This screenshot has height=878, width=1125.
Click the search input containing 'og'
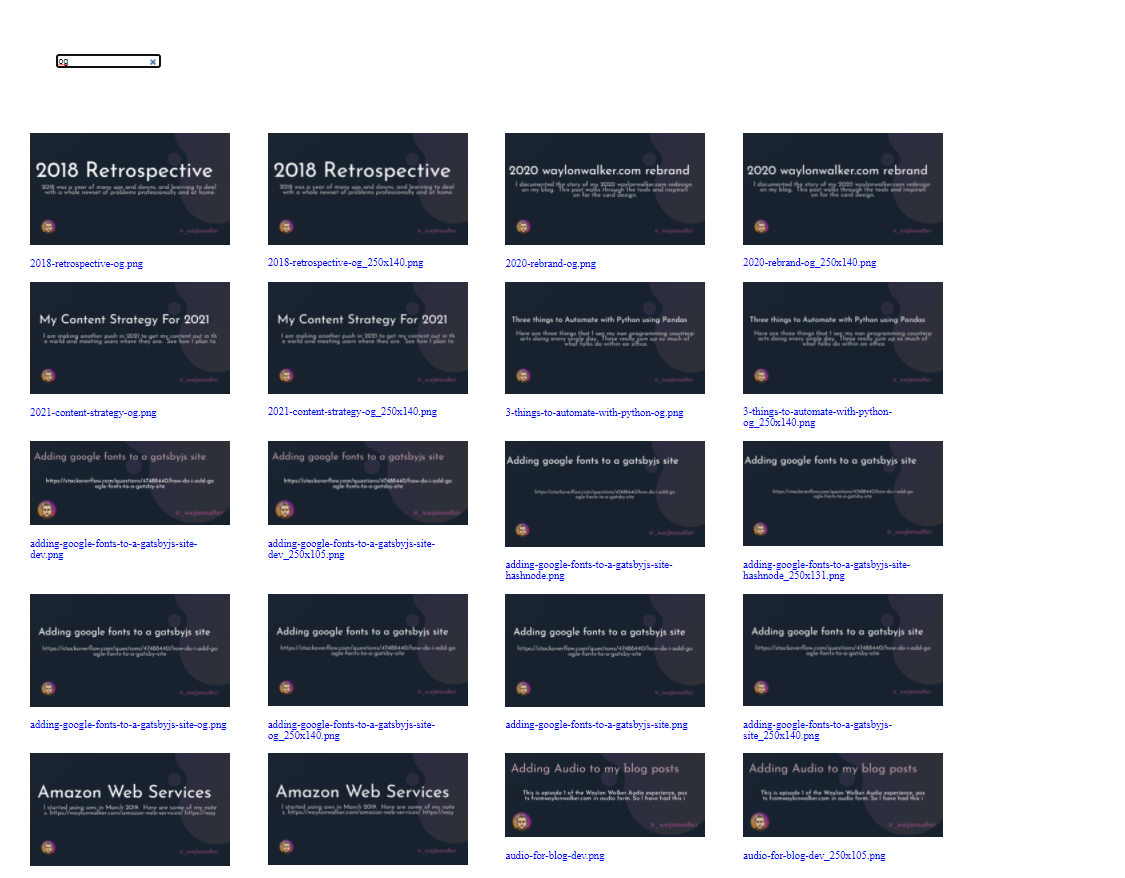pos(108,61)
